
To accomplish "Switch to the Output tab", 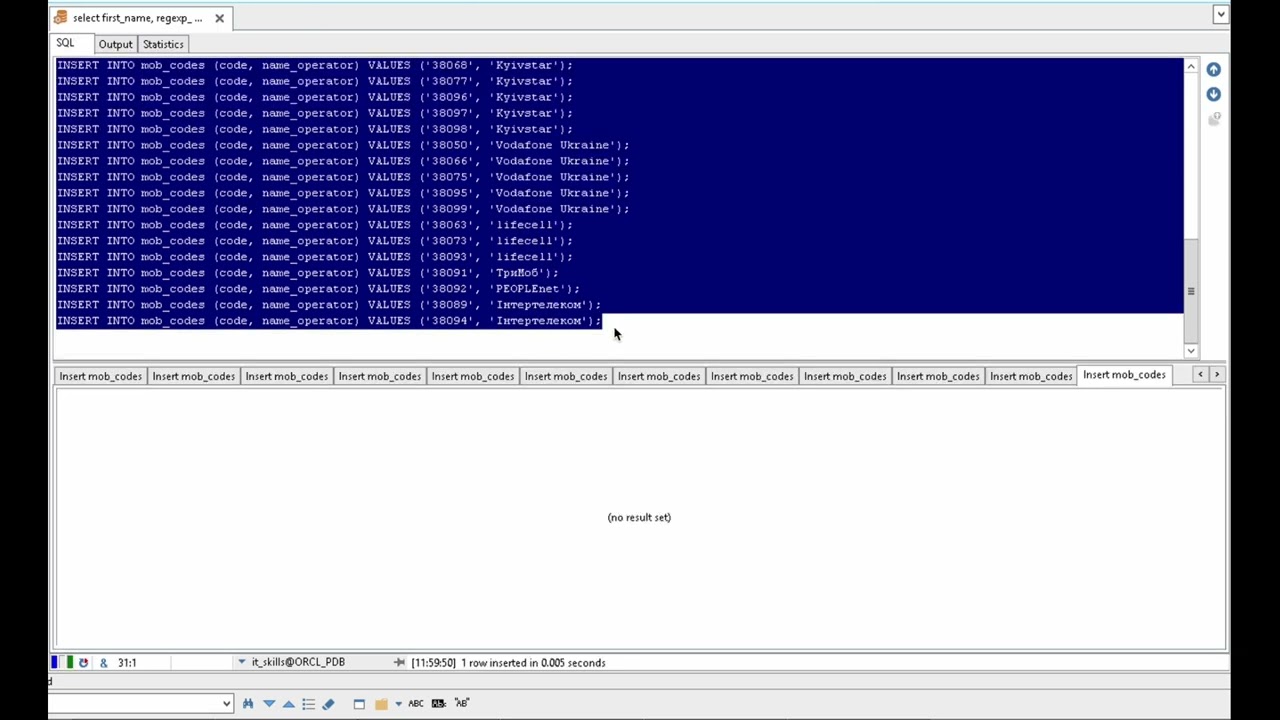I will click(x=115, y=44).
